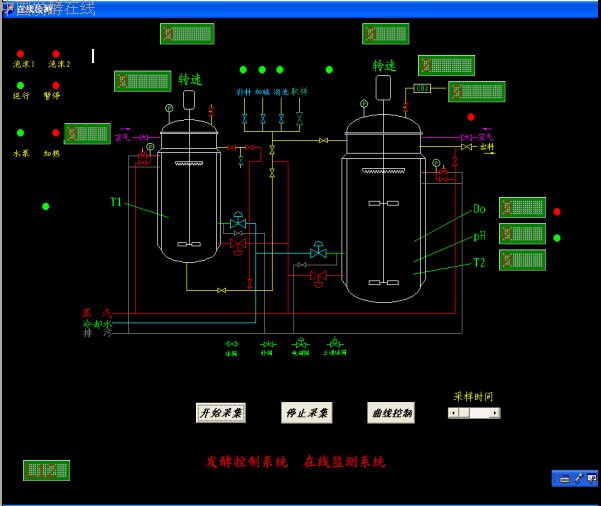This screenshot has width=601, height=506.
Task: Click the 加碱 alkali valve icon
Action: (x=263, y=119)
